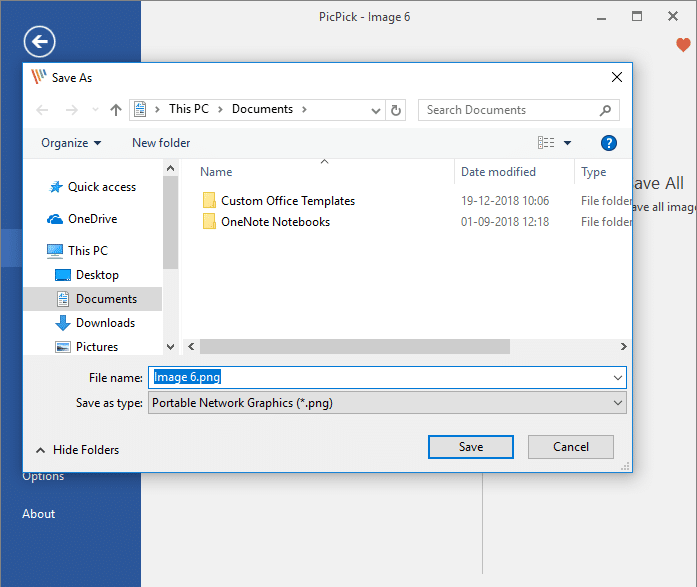Open the Custom Office Templates folder
Image resolution: width=697 pixels, height=587 pixels.
[287, 201]
